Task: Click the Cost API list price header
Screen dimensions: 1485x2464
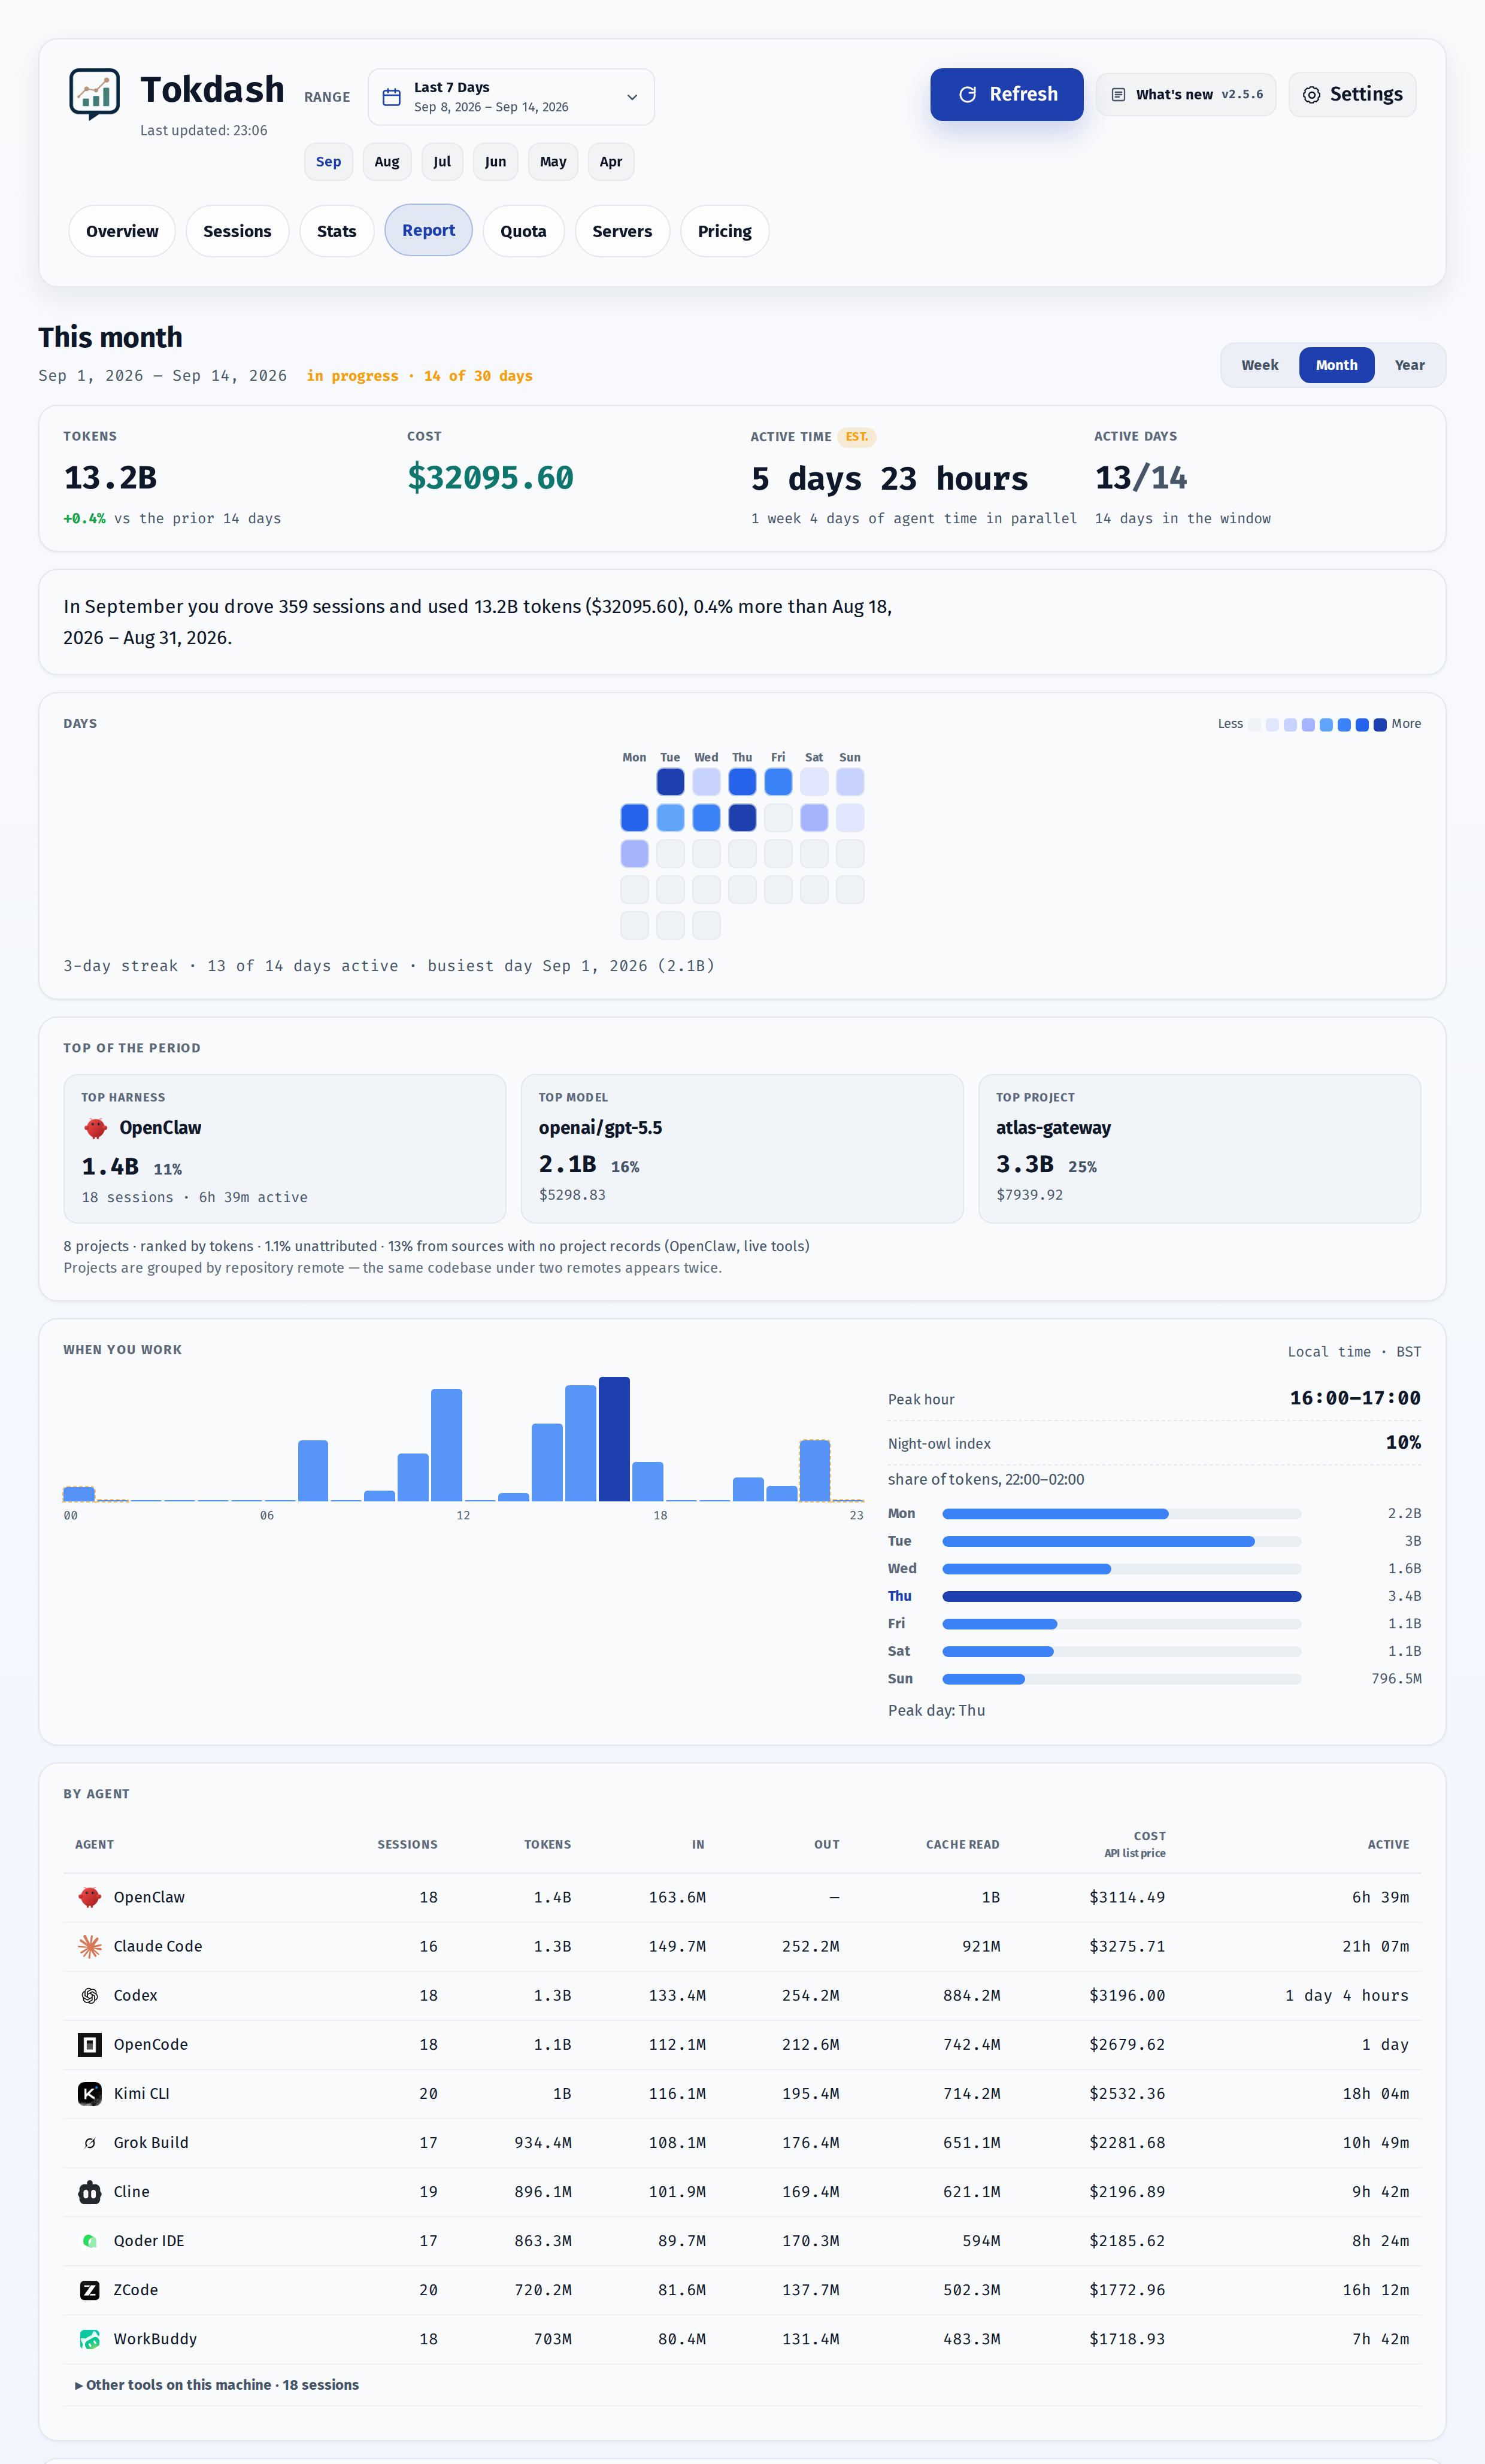Action: tap(1135, 1845)
